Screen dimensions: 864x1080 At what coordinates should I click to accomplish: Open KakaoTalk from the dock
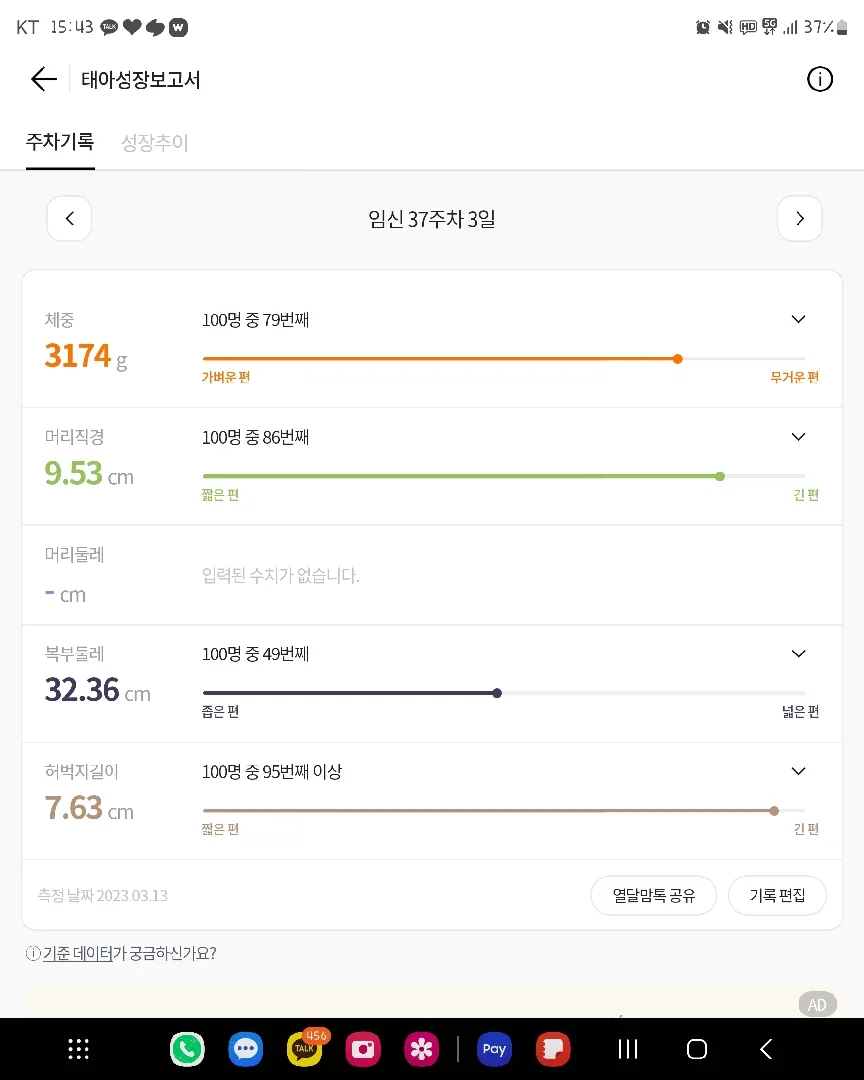tap(305, 1049)
